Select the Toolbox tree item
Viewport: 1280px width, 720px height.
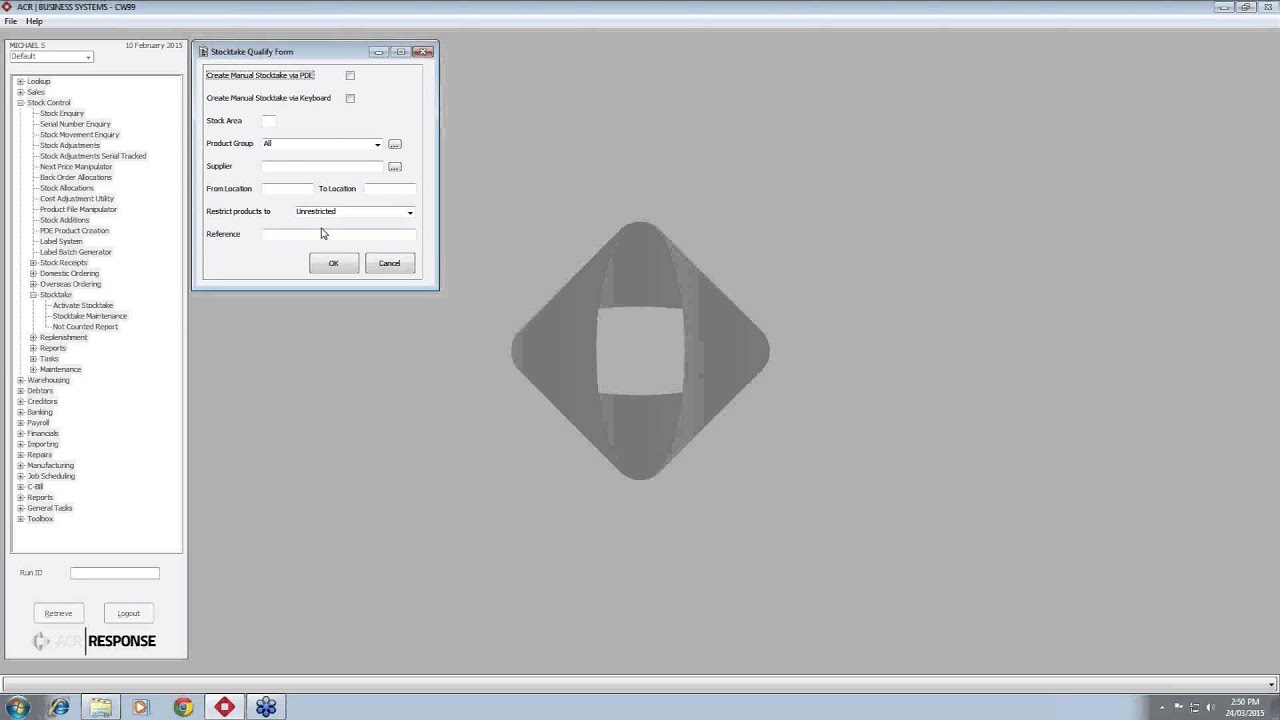[40, 519]
